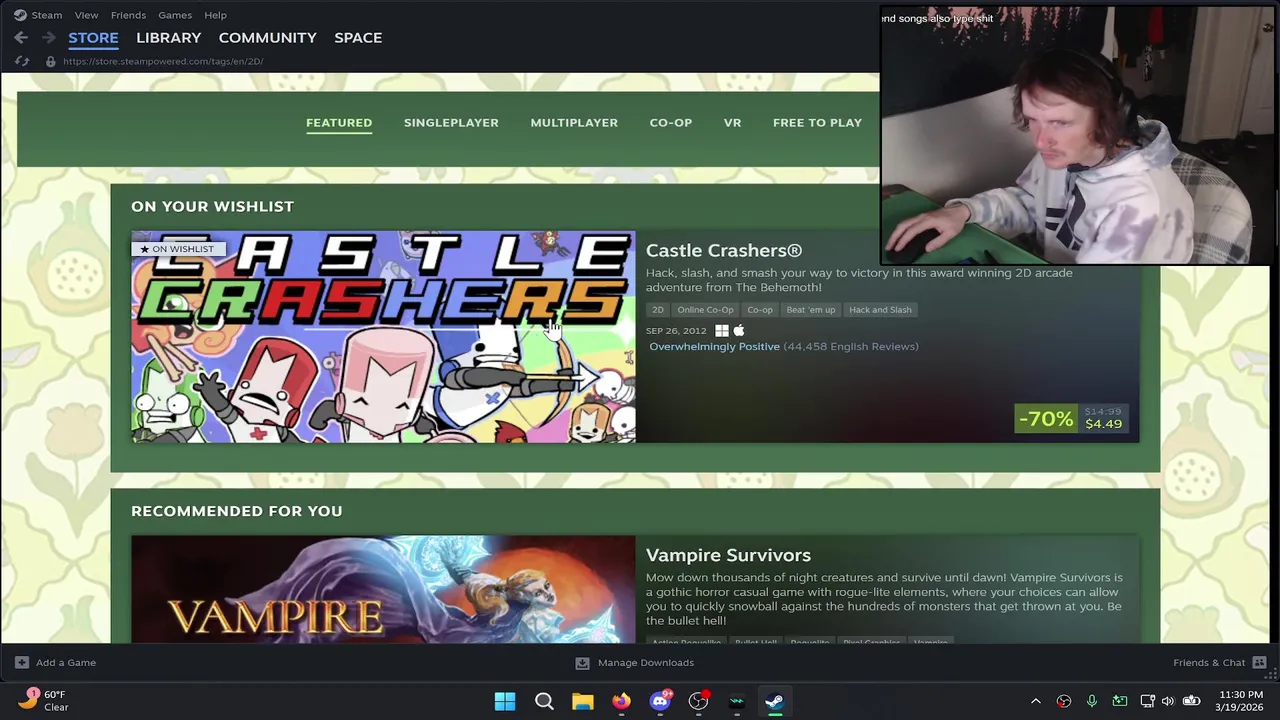Open the Castle Crashers® title link
Screen dimensions: 1280x720
[x=724, y=250]
